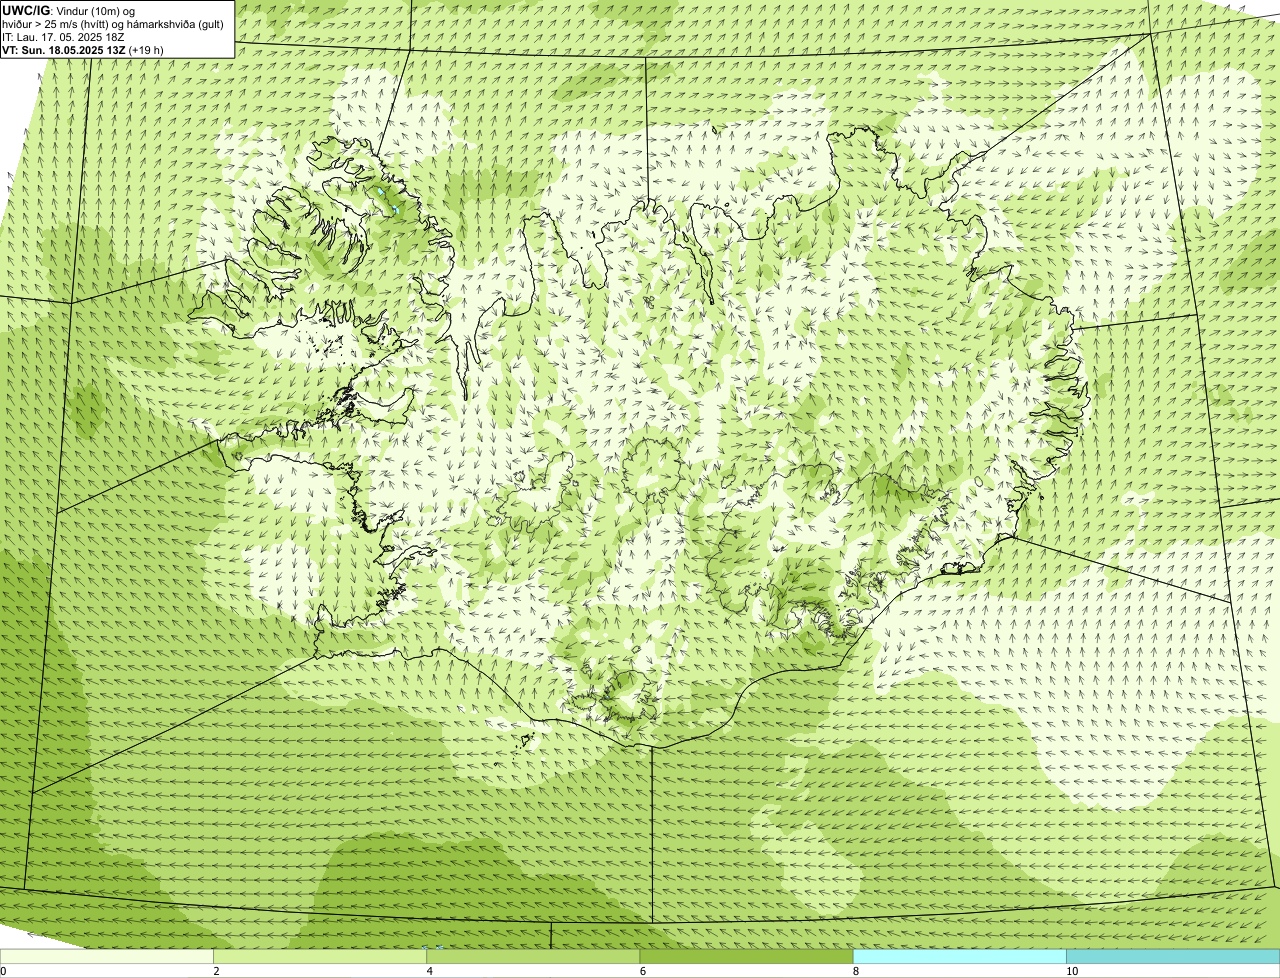Click the legend label '4'
Image resolution: width=1280 pixels, height=978 pixels.
pos(430,971)
